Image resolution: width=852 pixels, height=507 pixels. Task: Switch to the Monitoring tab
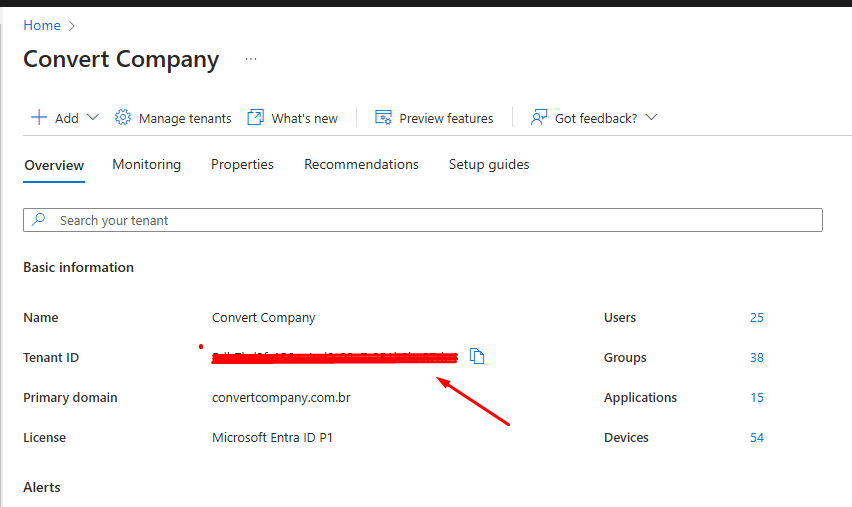click(x=147, y=165)
